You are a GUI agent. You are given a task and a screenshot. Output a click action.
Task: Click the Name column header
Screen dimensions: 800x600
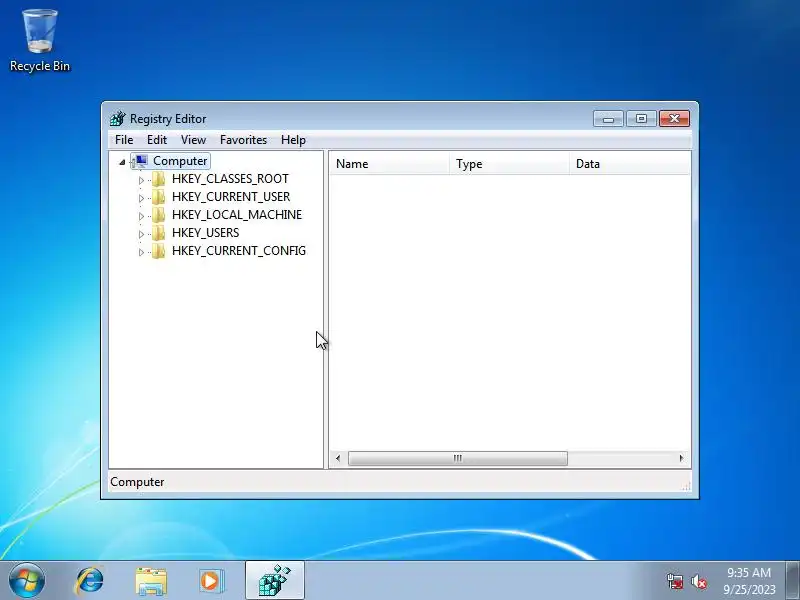click(x=389, y=164)
